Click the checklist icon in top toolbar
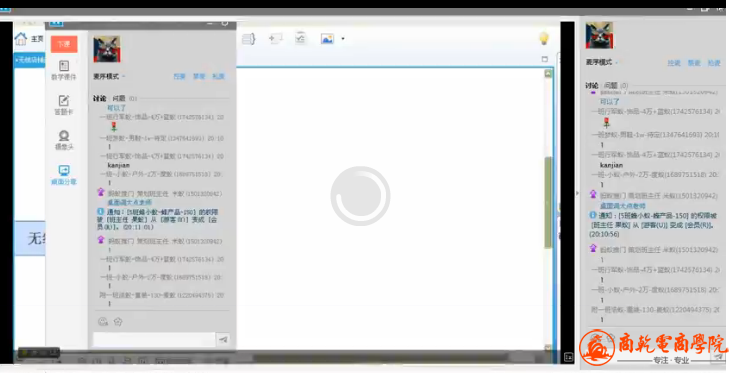The image size is (734, 373). click(300, 38)
